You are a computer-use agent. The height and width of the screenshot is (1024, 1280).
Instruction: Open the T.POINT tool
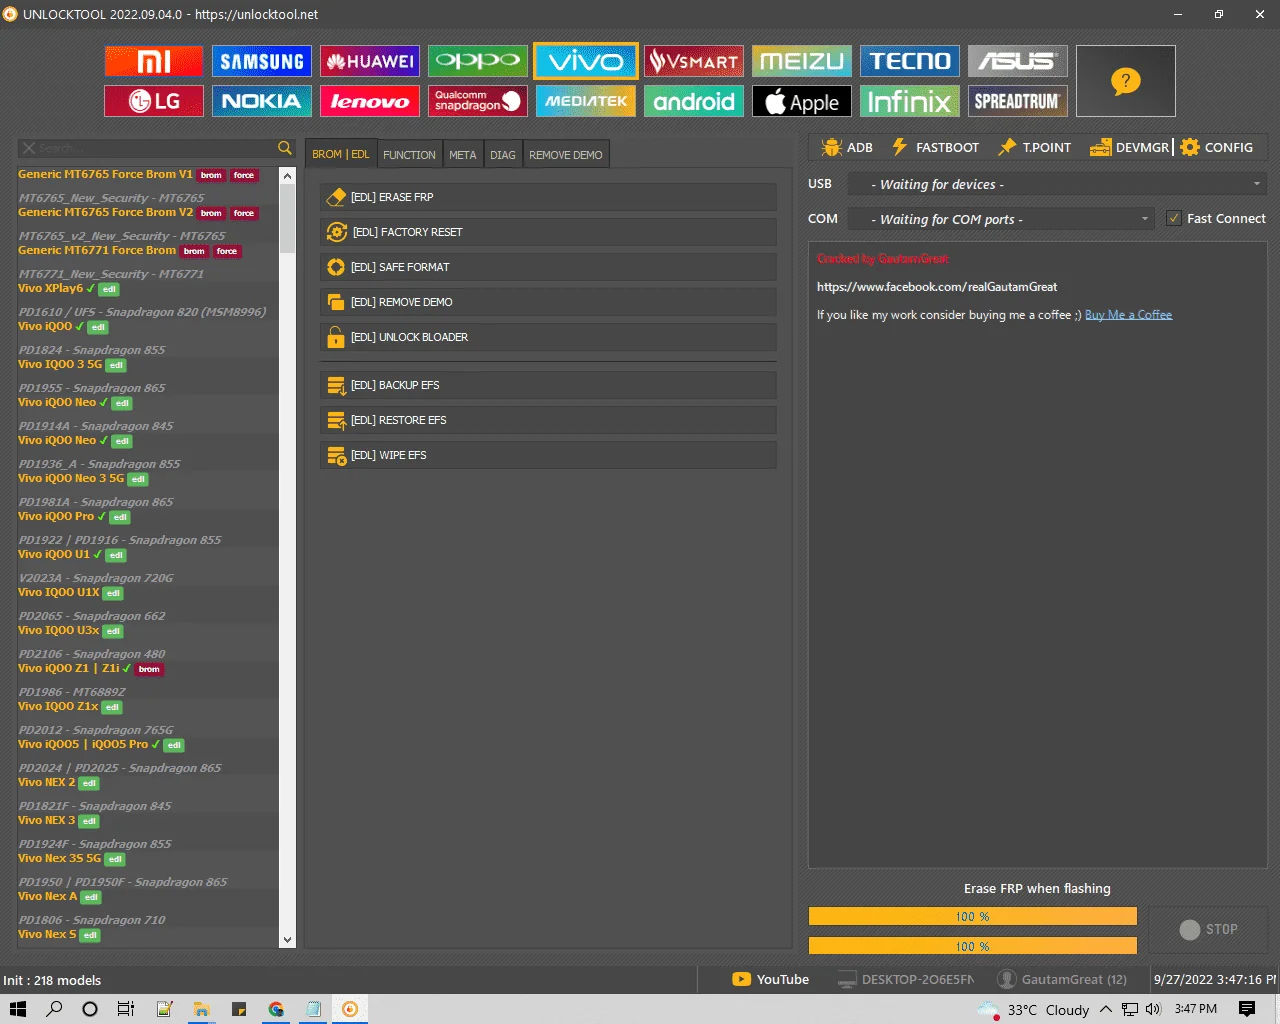click(1034, 147)
